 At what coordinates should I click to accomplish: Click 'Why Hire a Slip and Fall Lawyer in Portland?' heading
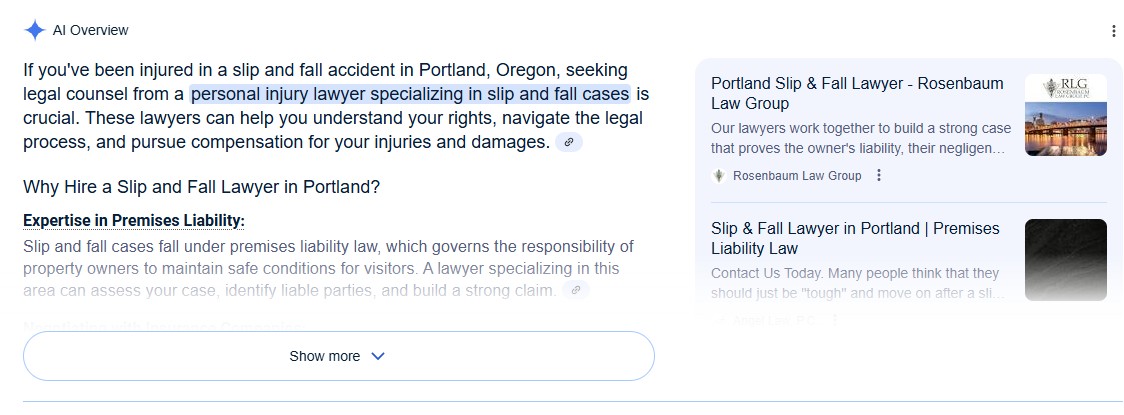click(201, 188)
